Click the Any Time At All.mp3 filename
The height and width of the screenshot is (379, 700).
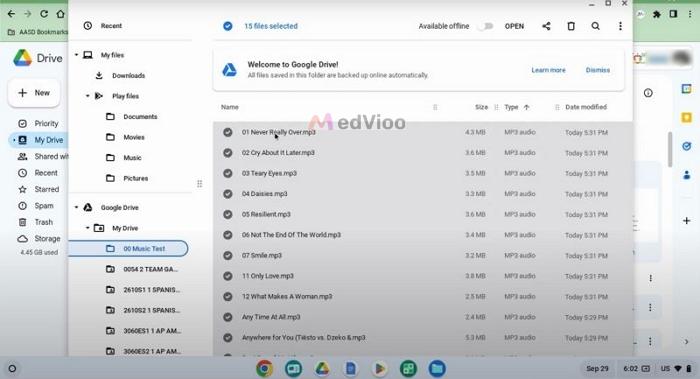pos(271,317)
